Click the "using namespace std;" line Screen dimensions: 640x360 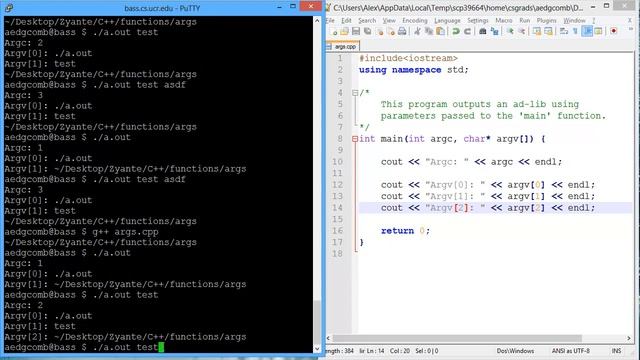(414, 70)
